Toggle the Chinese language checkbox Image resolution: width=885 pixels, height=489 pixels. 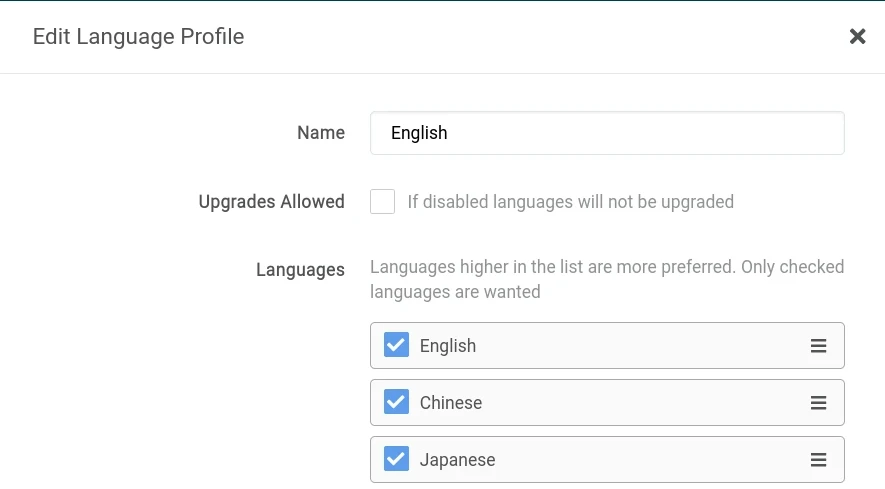396,402
